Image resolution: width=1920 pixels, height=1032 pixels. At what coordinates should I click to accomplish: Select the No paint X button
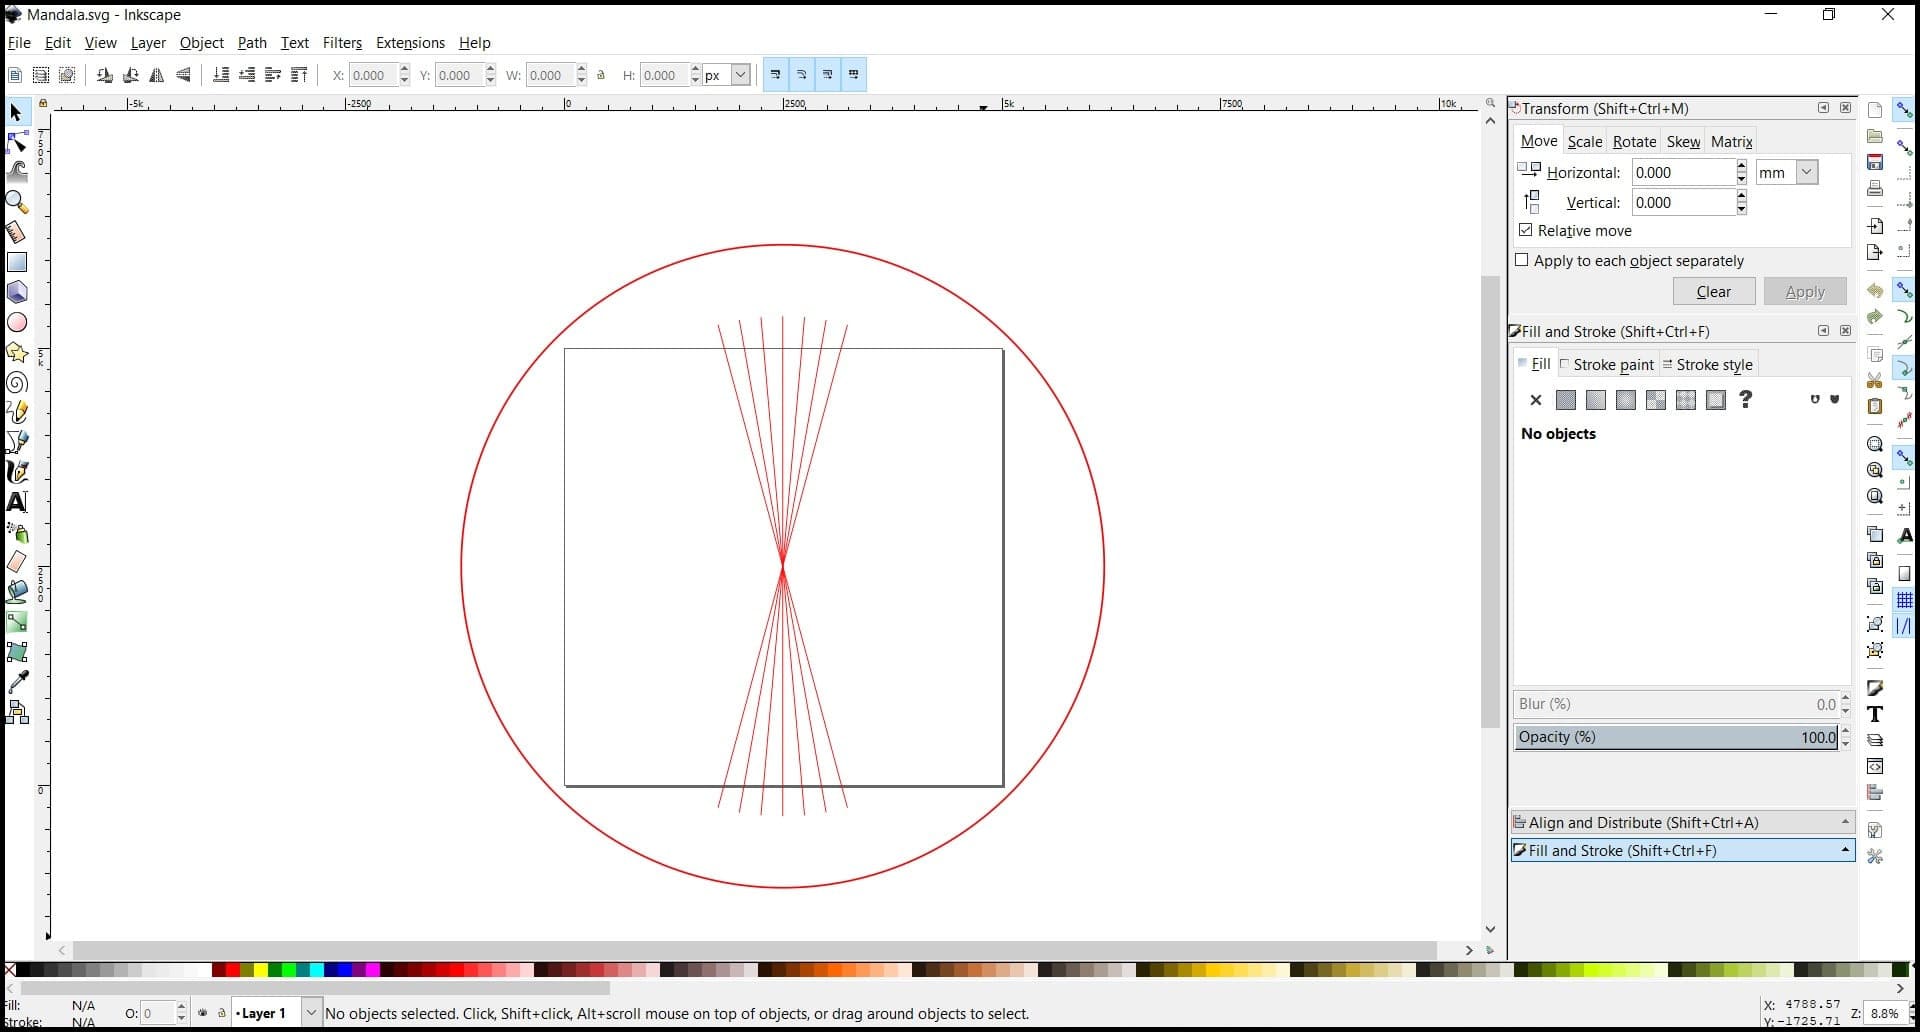click(1536, 400)
